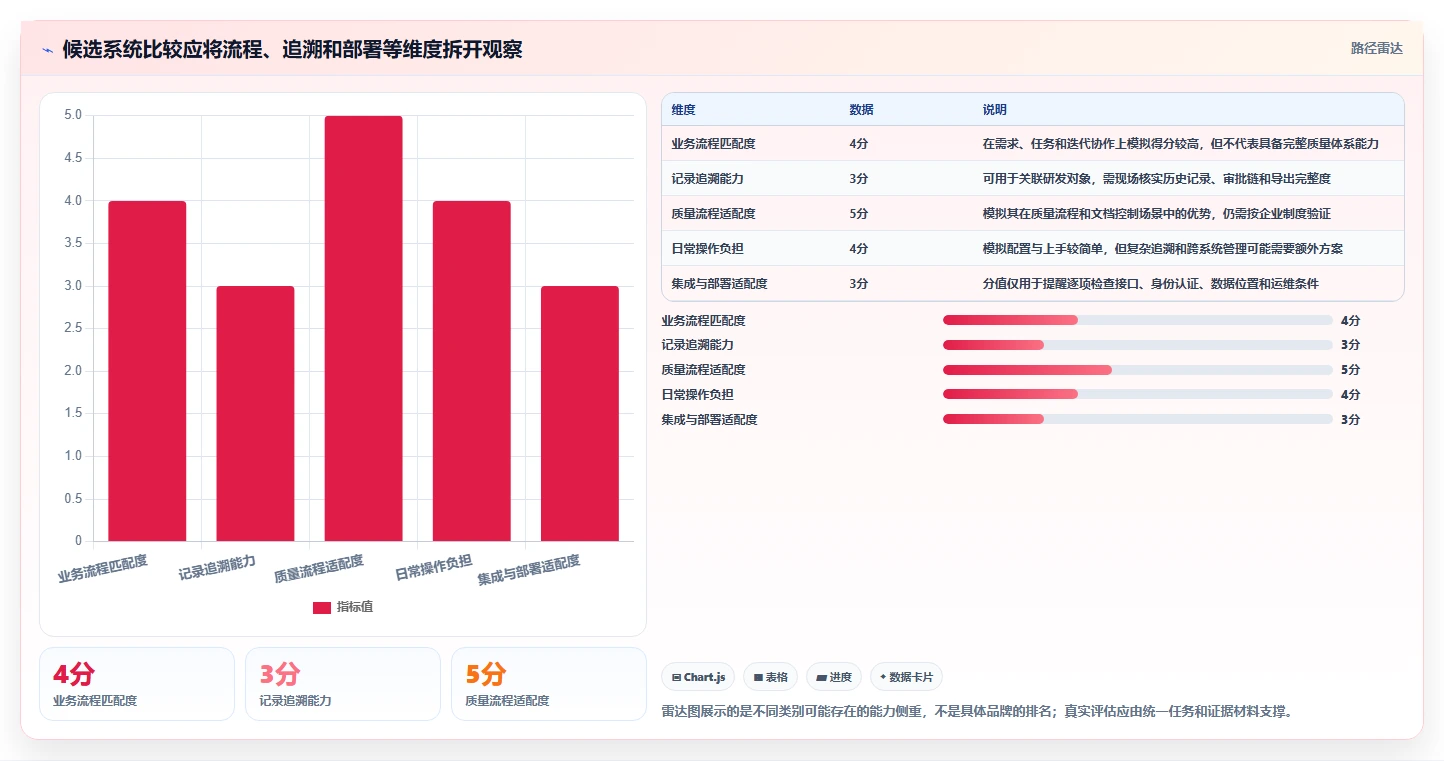Click the 业务流程匹配度 progress label

coord(703,321)
